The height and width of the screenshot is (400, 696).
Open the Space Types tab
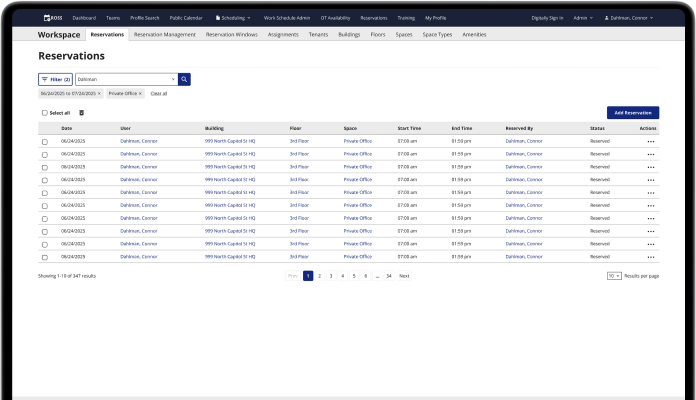pyautogui.click(x=437, y=34)
